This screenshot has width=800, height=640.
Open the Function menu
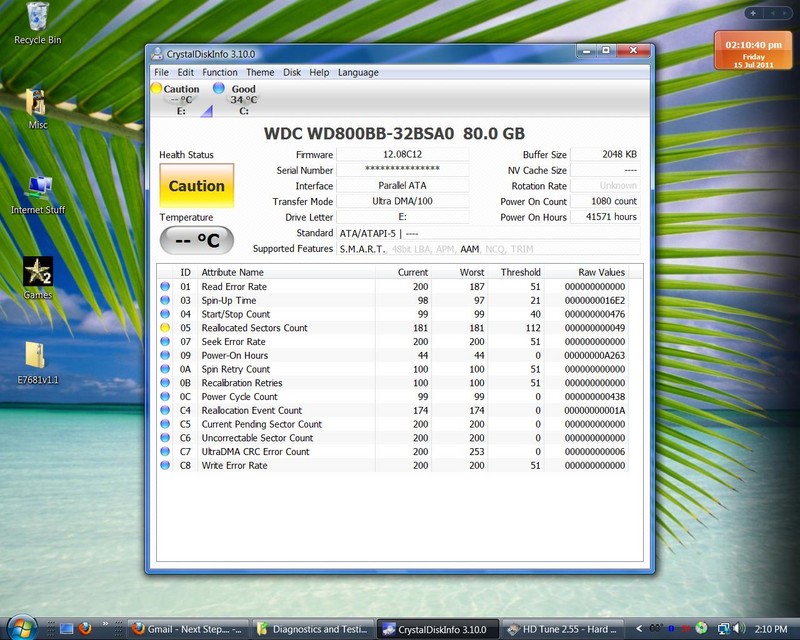pyautogui.click(x=219, y=72)
